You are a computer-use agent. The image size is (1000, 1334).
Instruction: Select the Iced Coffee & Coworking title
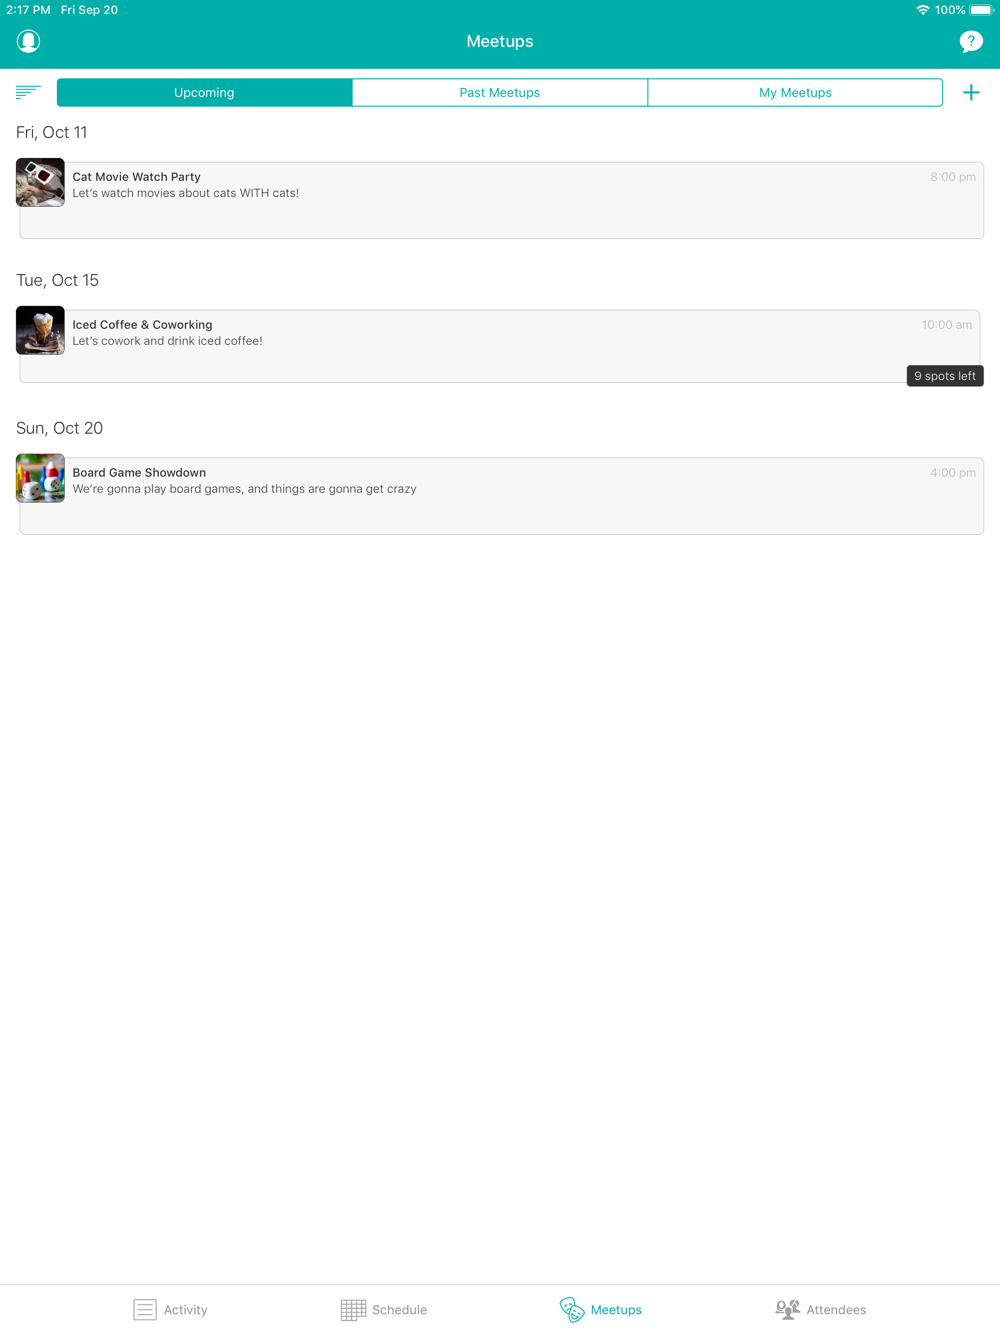[142, 324]
